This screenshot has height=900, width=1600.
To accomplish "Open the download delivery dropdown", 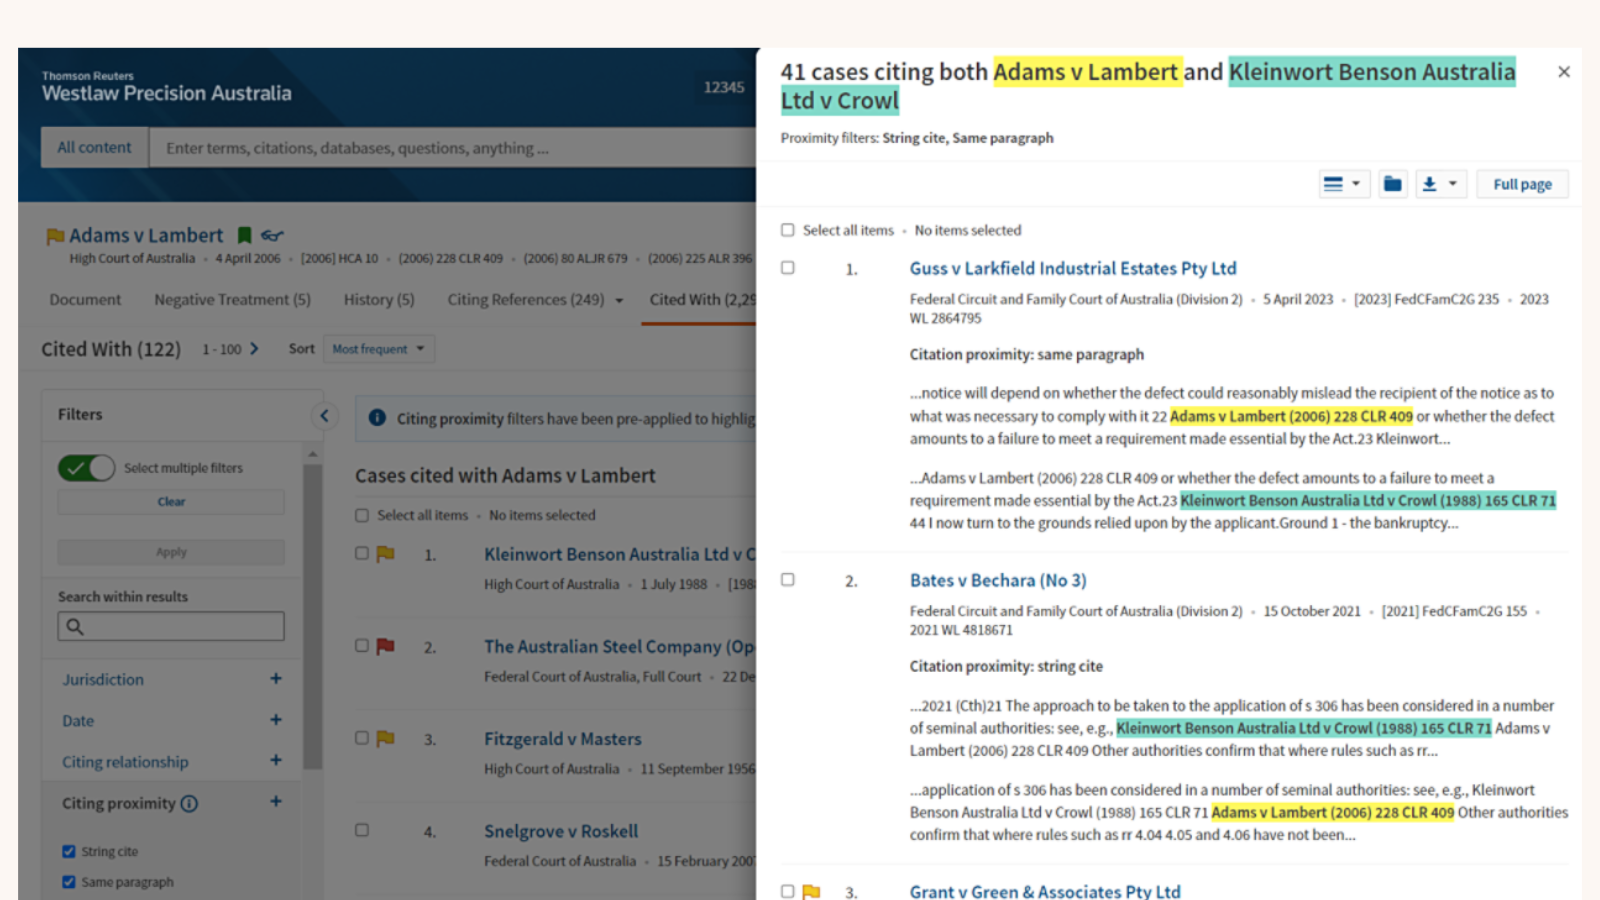I will (1440, 184).
